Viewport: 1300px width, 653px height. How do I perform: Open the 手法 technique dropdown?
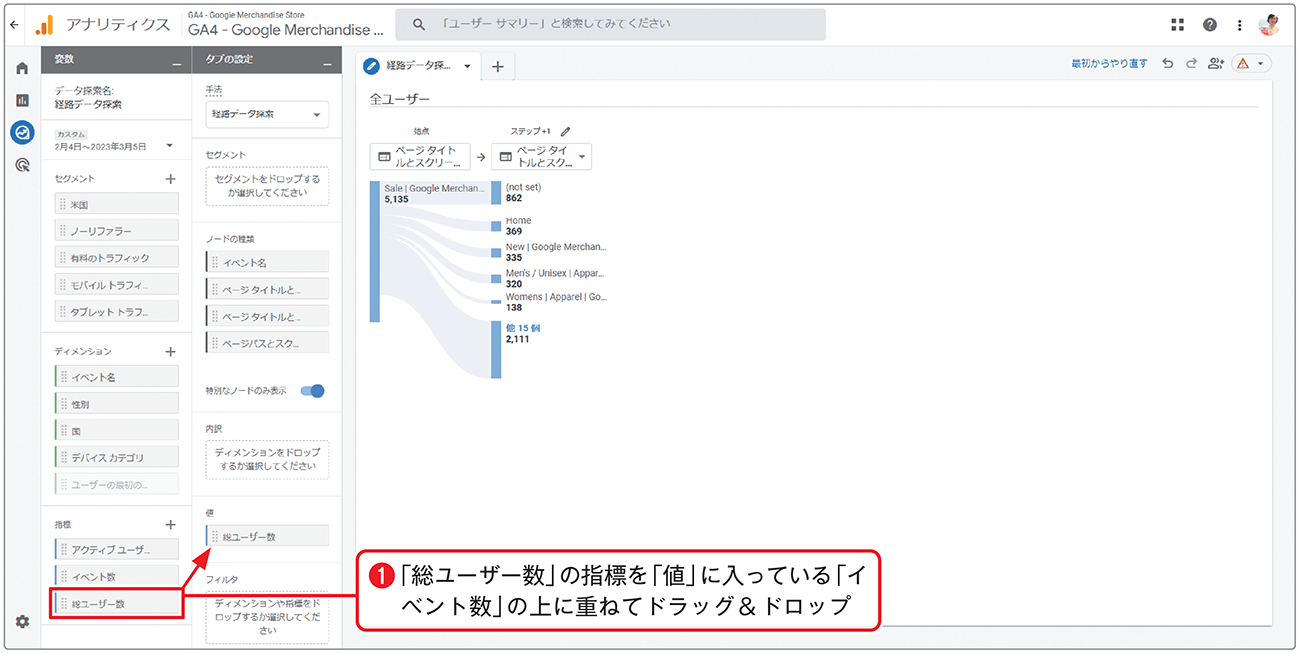[x=267, y=114]
